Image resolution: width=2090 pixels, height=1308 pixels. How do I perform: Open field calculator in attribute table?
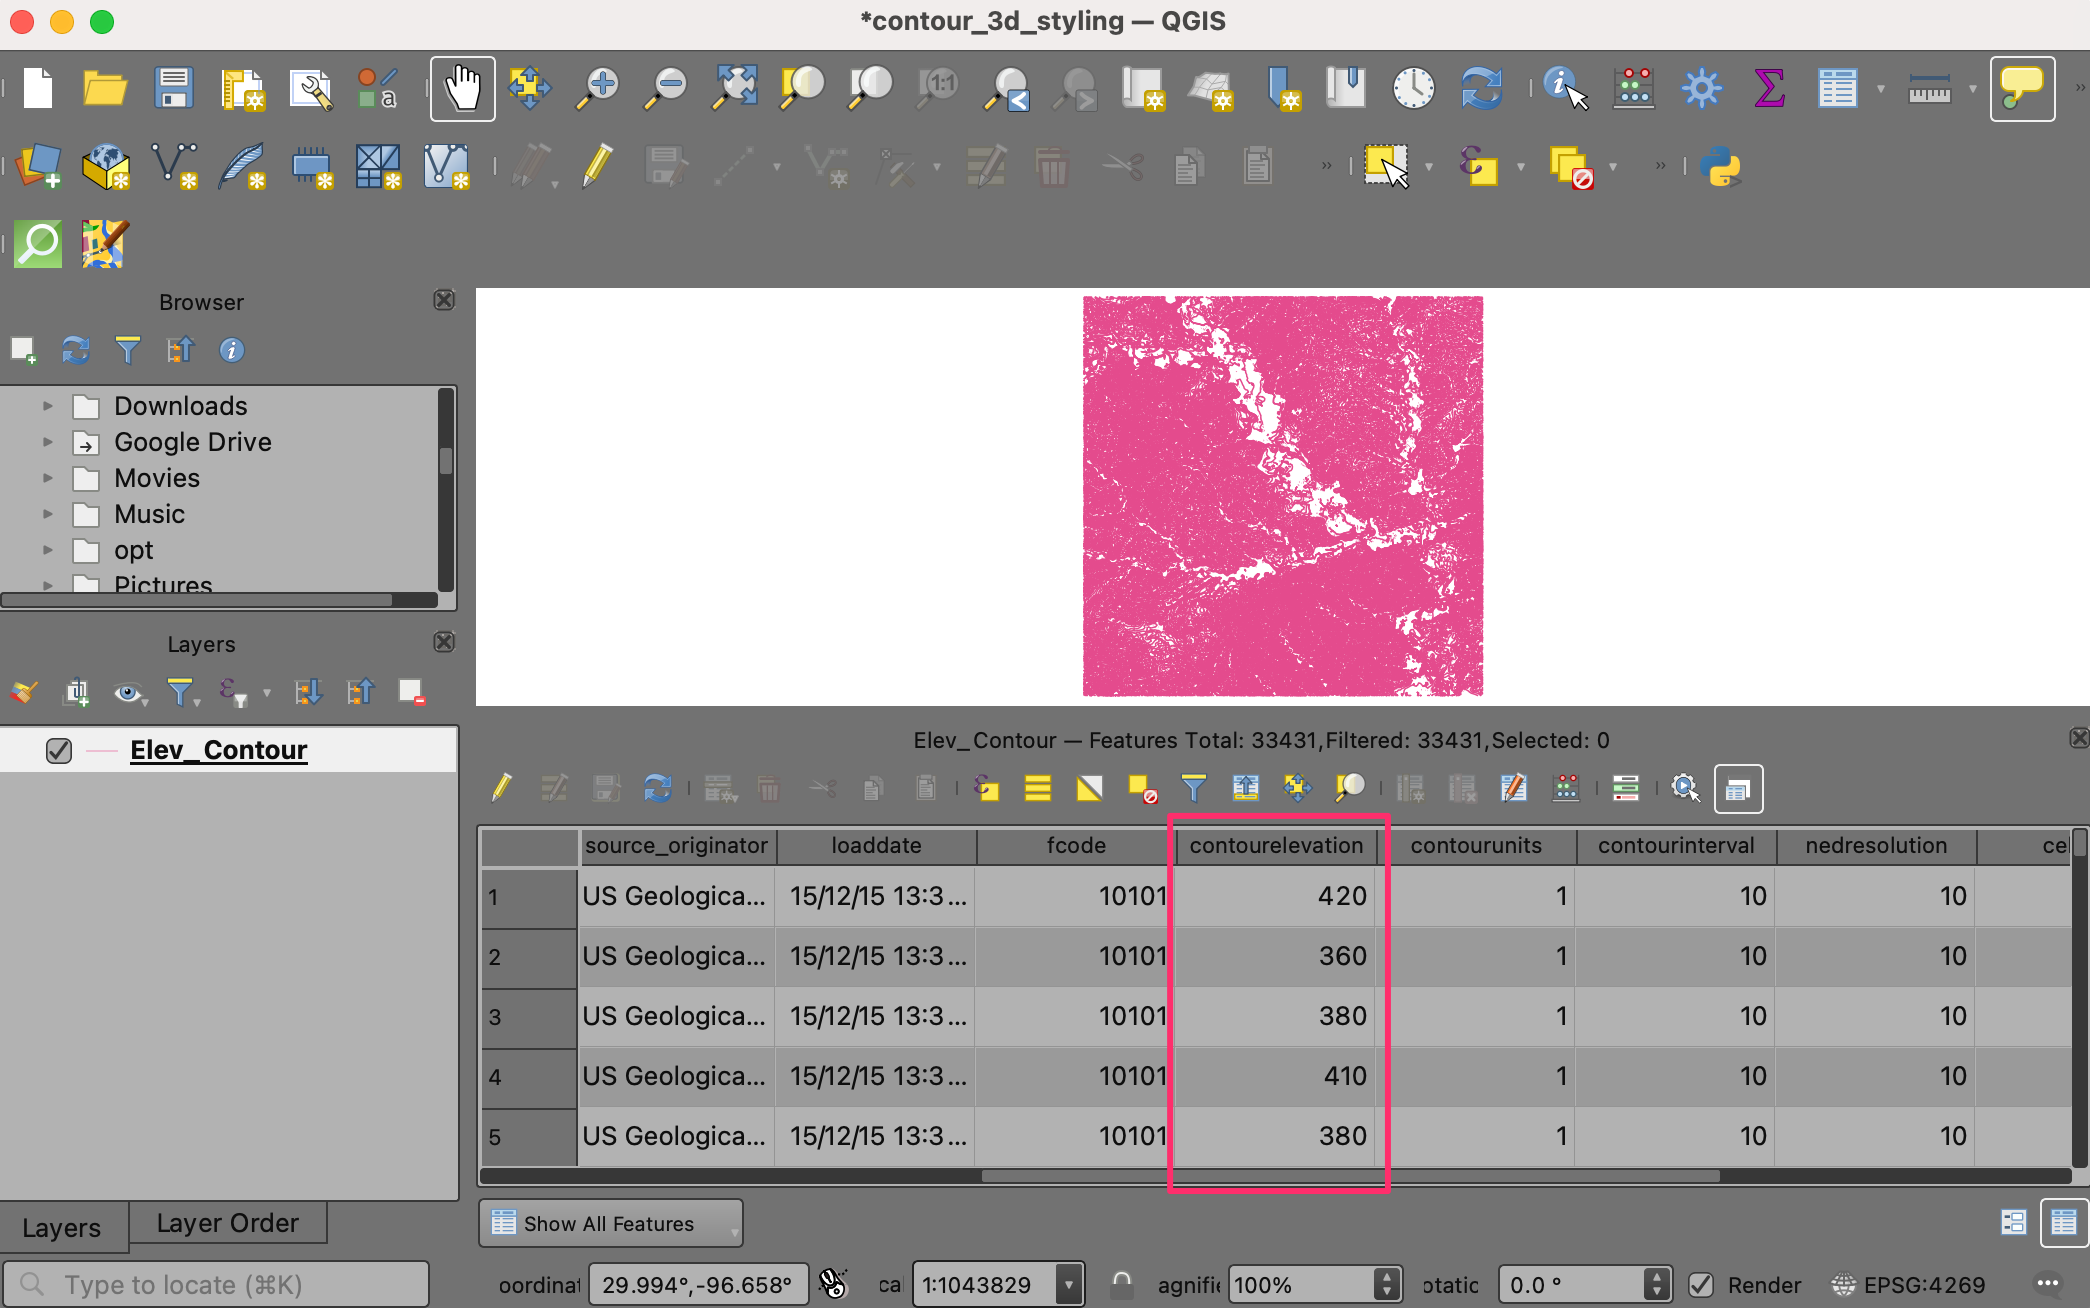(x=1565, y=788)
